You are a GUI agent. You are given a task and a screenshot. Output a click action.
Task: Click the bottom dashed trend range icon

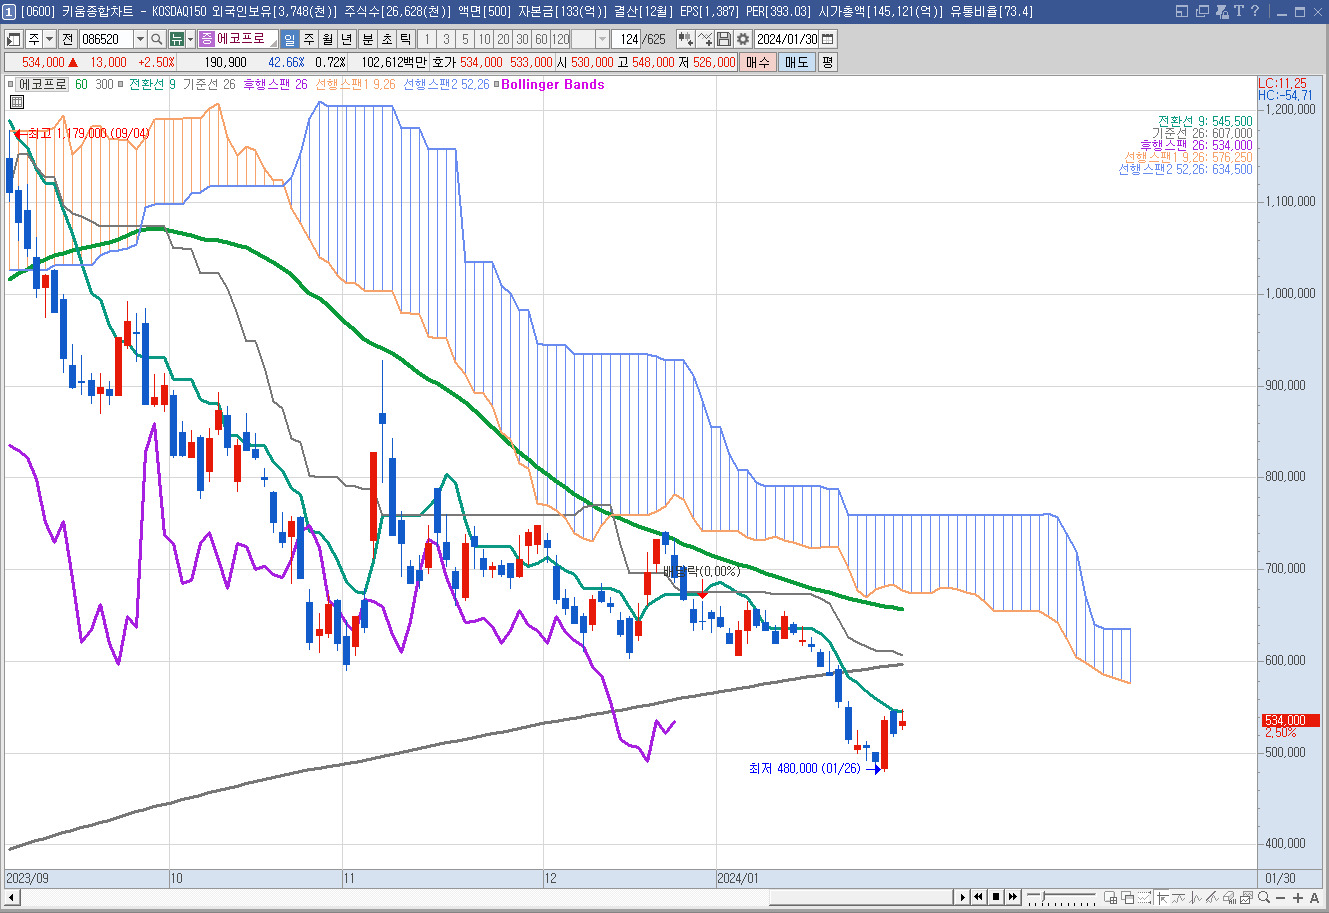point(1144,897)
